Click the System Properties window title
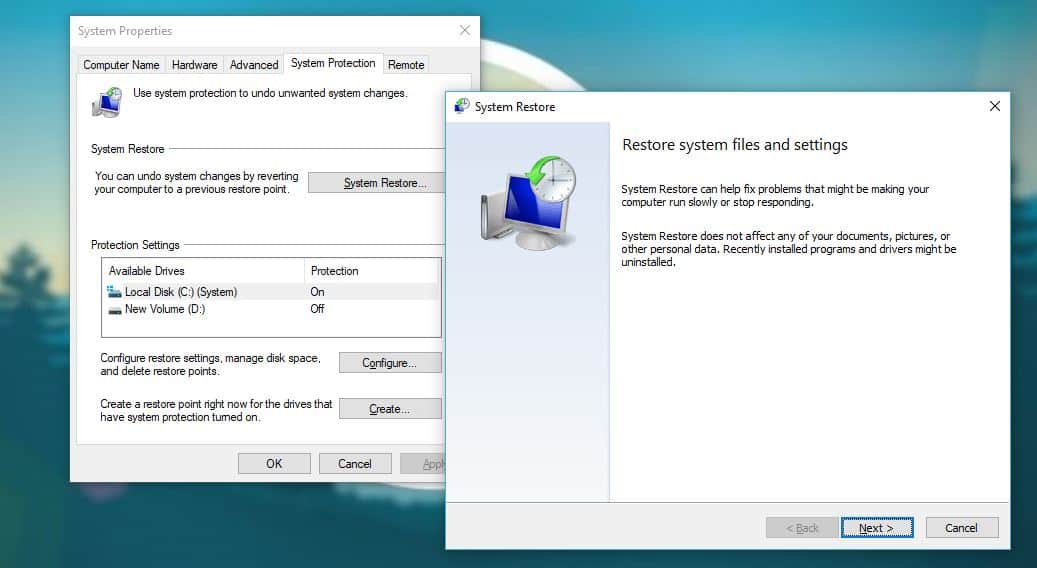The height and width of the screenshot is (568, 1037). [x=124, y=30]
